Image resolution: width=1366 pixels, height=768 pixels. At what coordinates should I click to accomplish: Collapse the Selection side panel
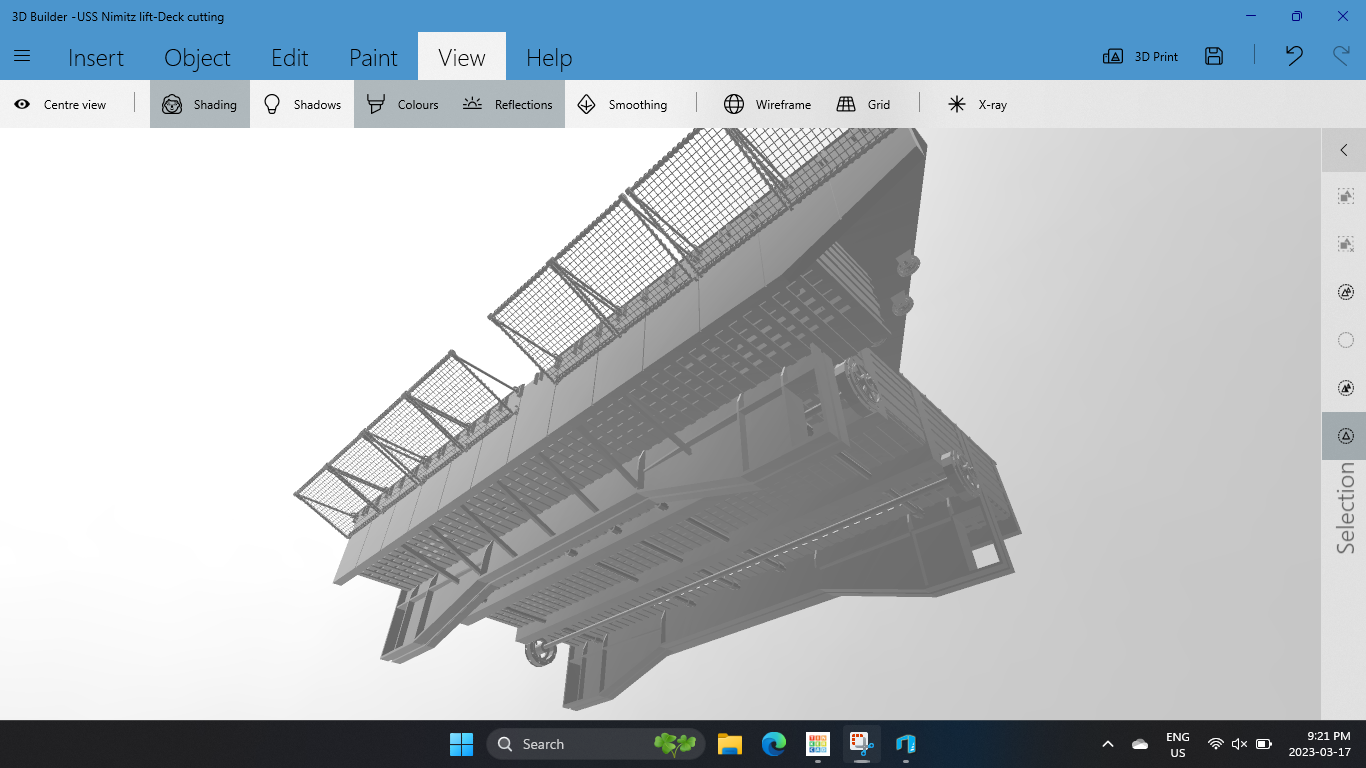1344,150
